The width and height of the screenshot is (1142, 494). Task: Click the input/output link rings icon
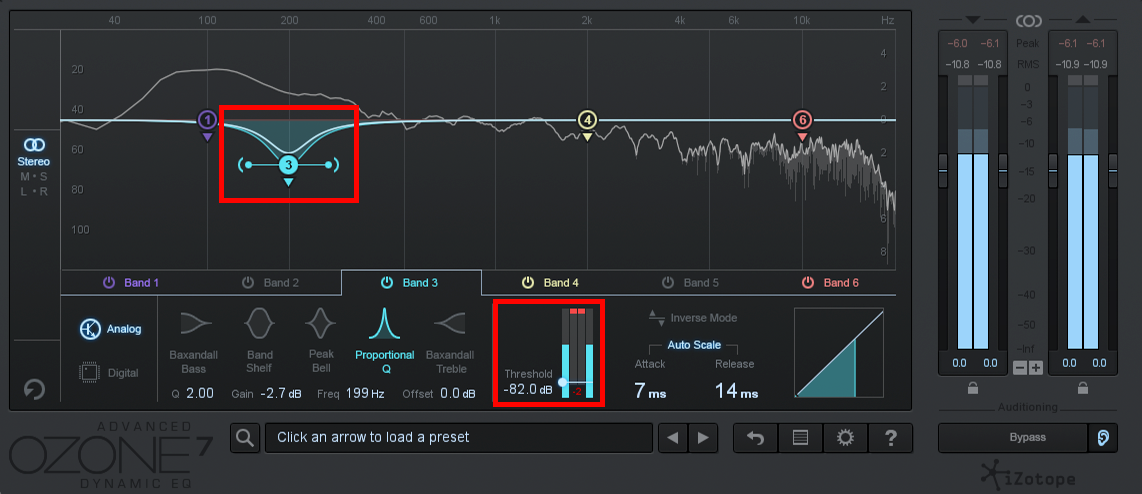click(1028, 20)
